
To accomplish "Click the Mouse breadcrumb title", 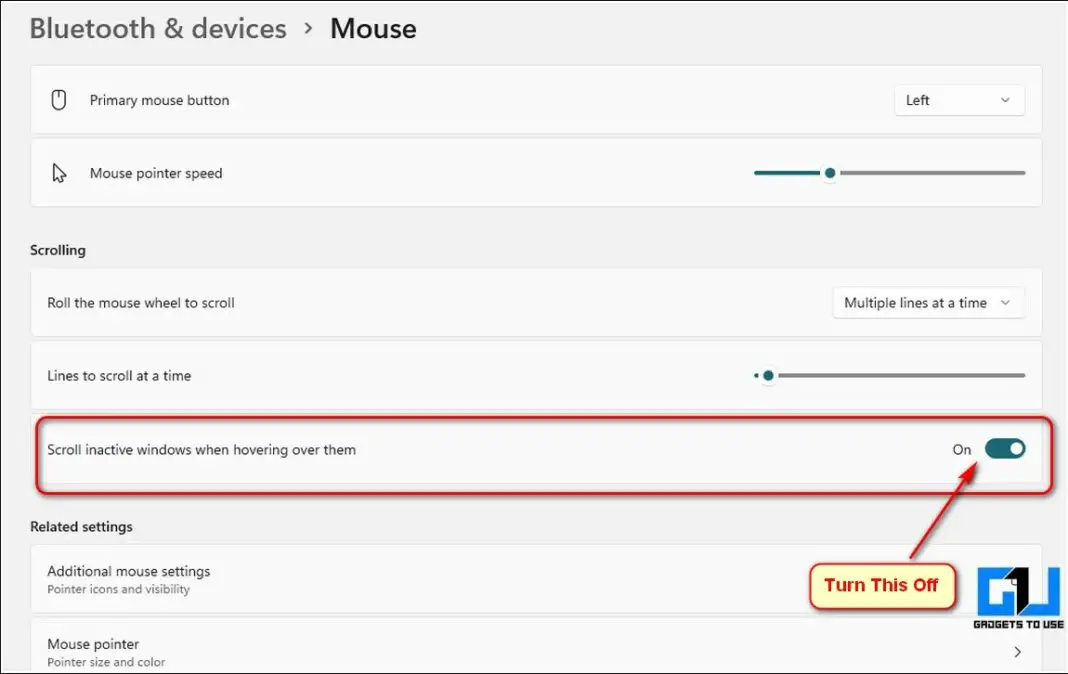I will click(x=373, y=28).
